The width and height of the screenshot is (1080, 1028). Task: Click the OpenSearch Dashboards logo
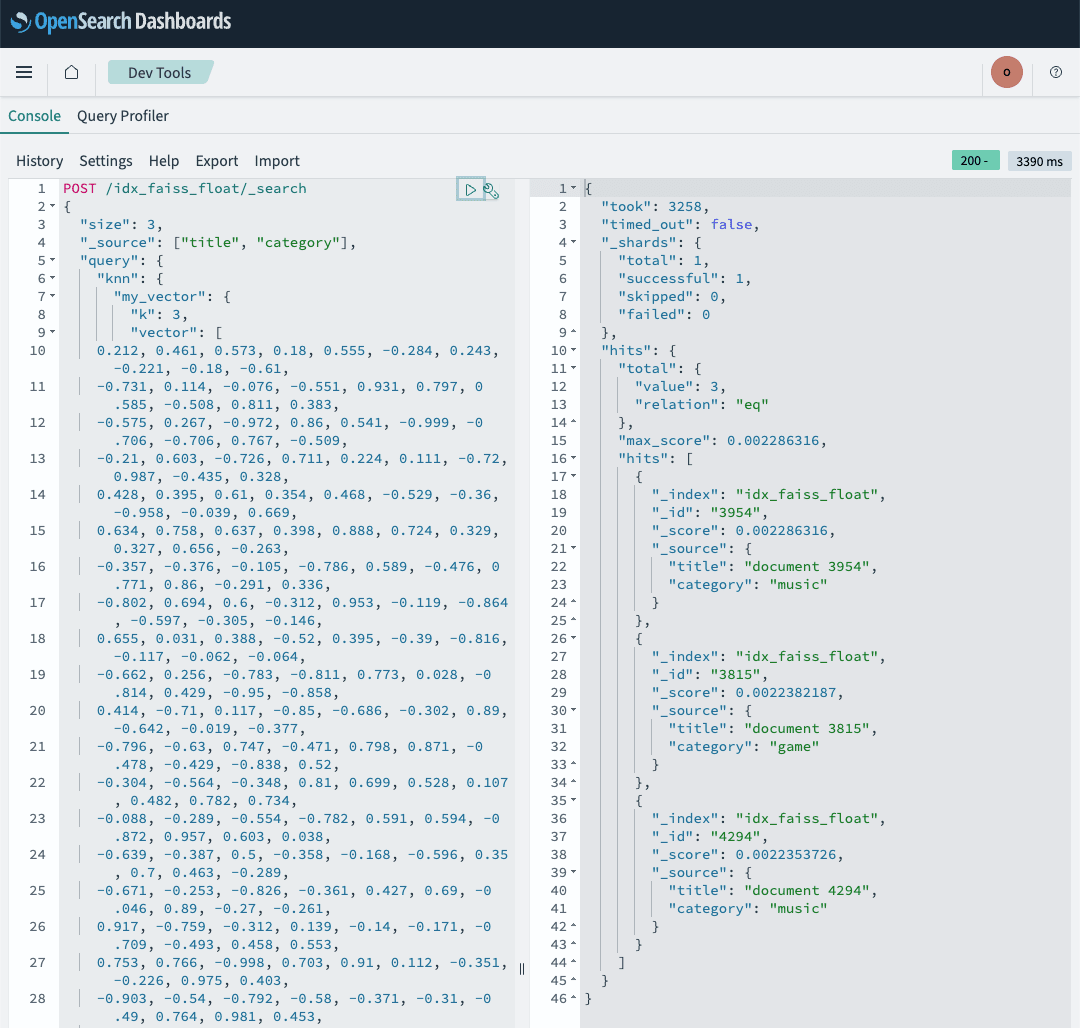coord(121,21)
